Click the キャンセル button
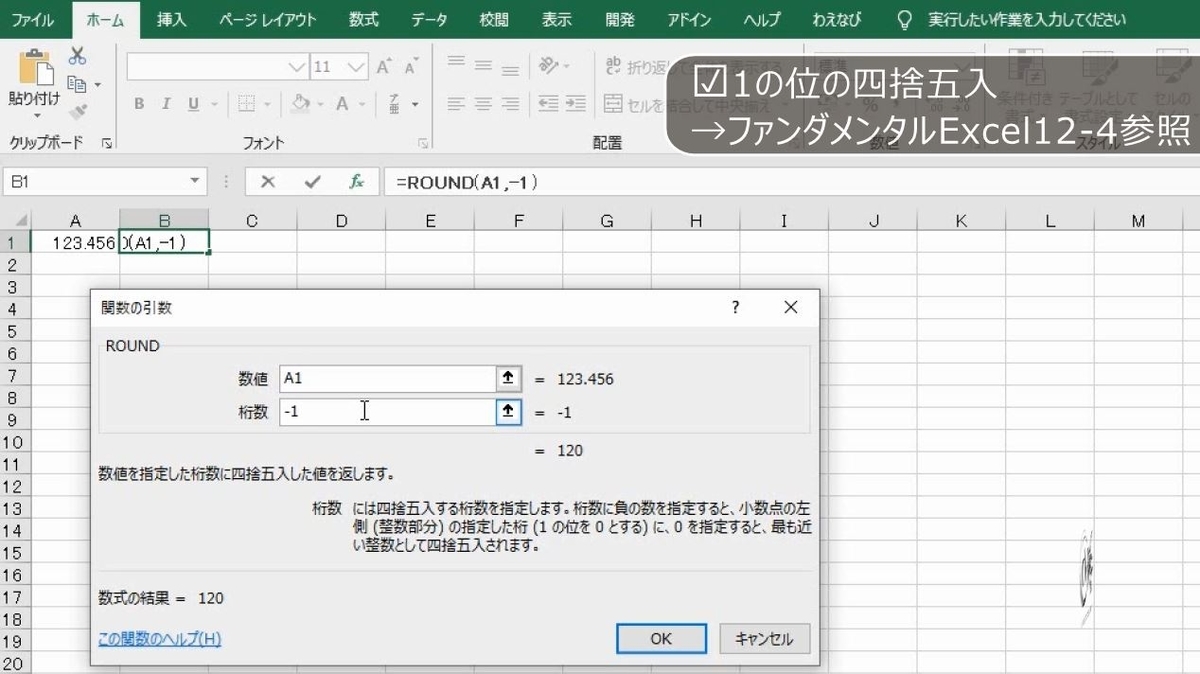This screenshot has width=1200, height=674. coord(764,639)
